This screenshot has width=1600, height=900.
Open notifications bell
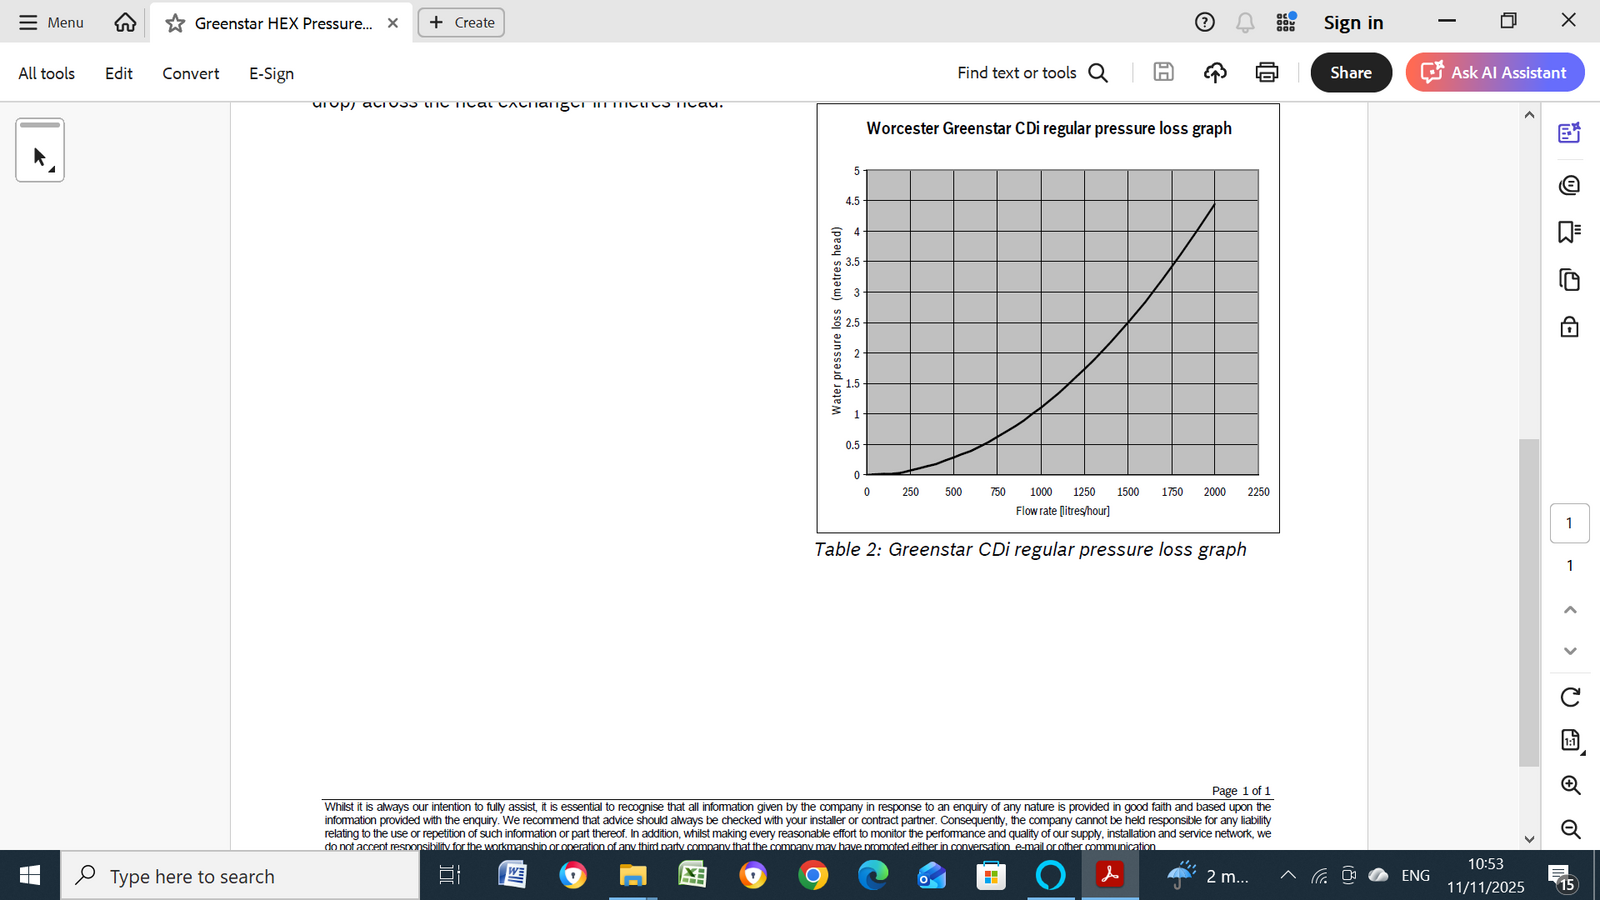pos(1245,23)
